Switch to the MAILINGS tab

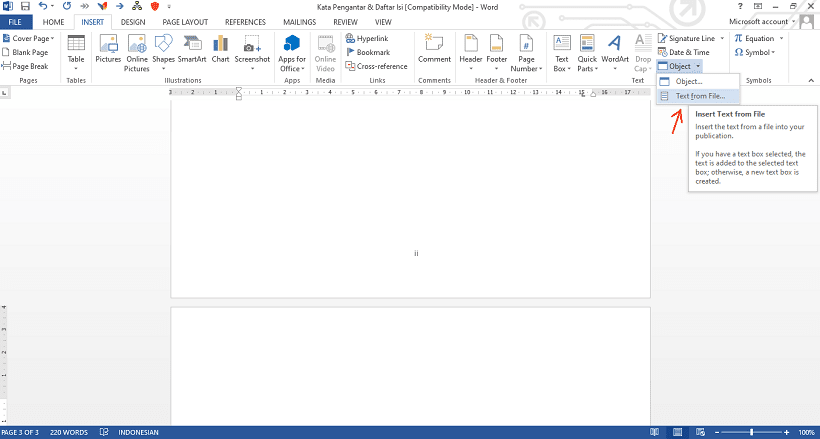point(300,22)
